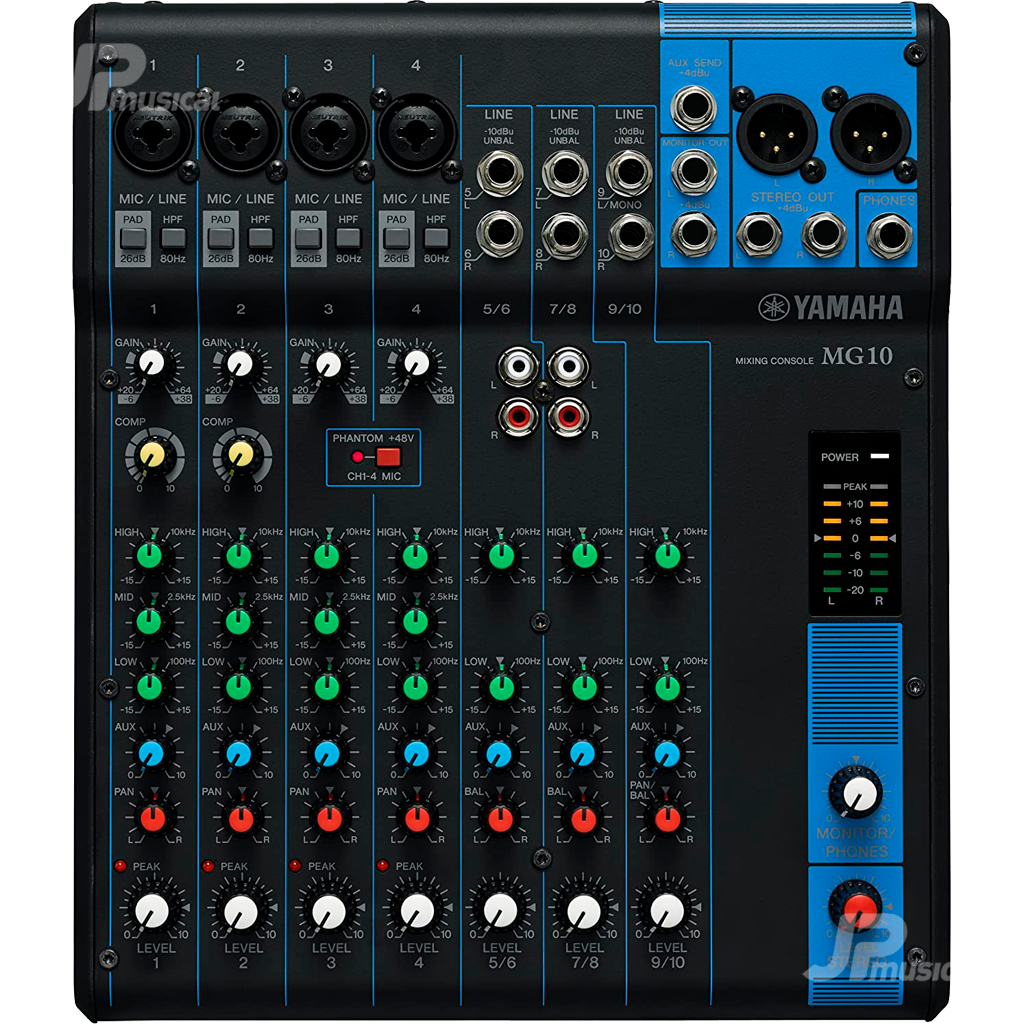This screenshot has height=1024, width=1024.
Task: Click the LEVEL 2 knob
Action: point(241,910)
